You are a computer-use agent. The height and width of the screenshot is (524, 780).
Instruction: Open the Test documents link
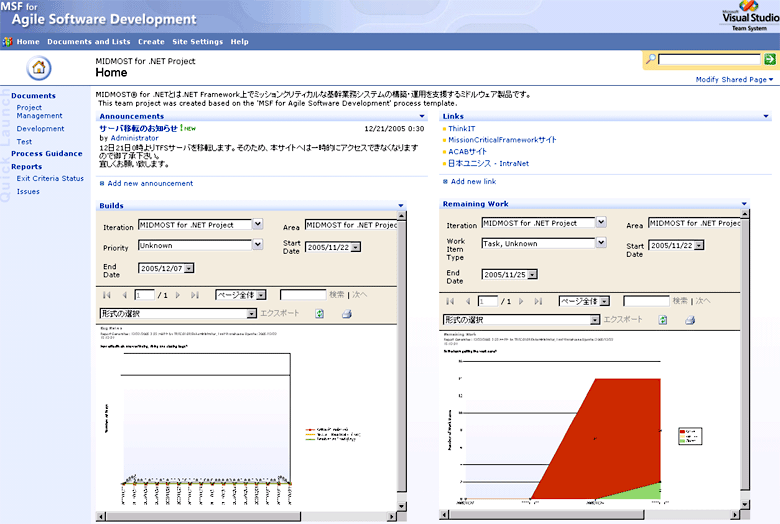click(x=24, y=142)
